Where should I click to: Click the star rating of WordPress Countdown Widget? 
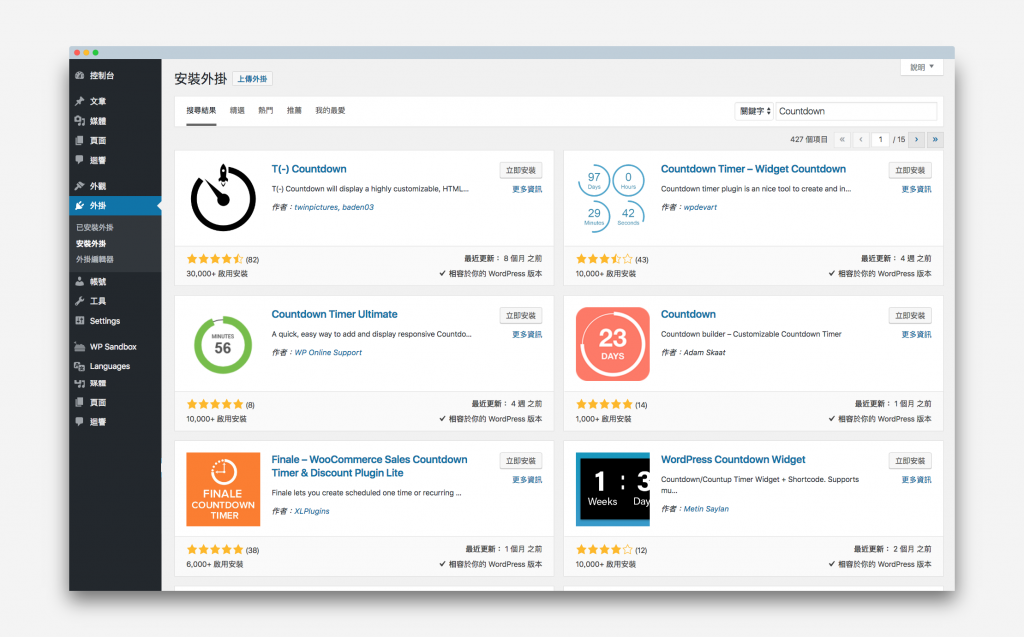coord(604,550)
